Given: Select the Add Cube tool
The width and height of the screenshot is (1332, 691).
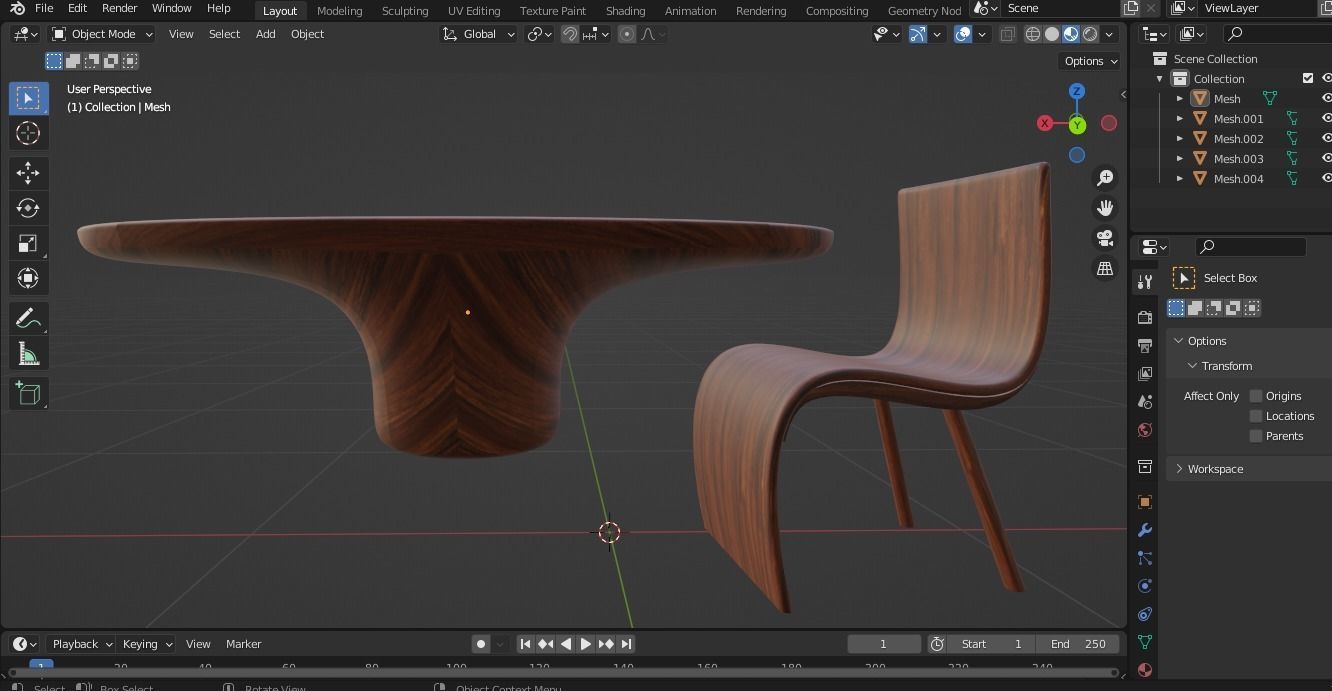Looking at the screenshot, I should click(x=28, y=393).
